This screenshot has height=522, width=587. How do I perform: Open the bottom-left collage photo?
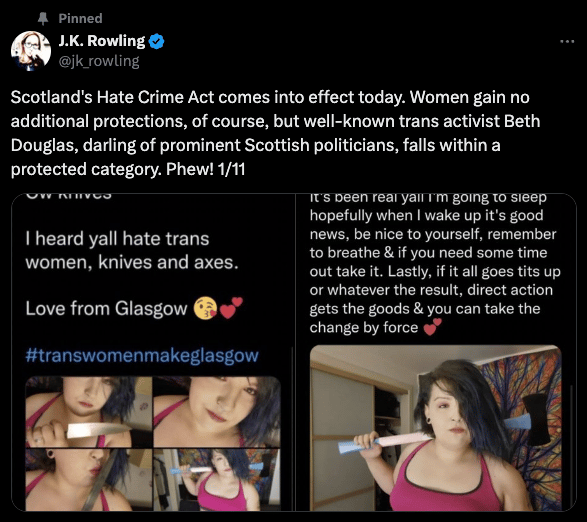(x=89, y=480)
